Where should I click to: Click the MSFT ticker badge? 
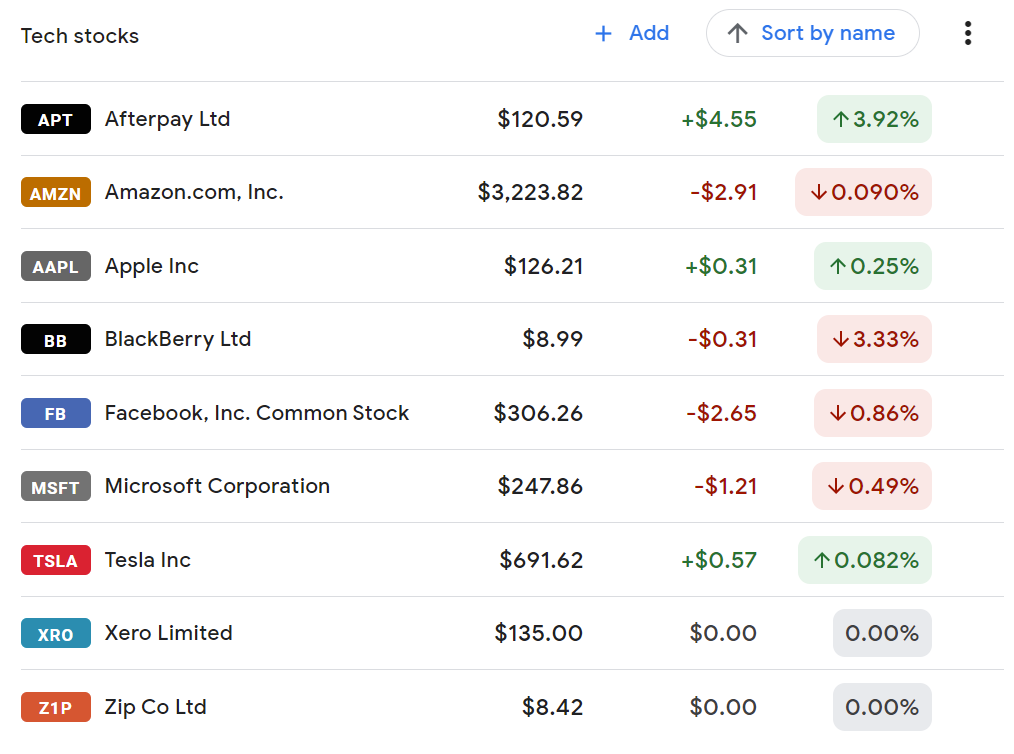[55, 486]
